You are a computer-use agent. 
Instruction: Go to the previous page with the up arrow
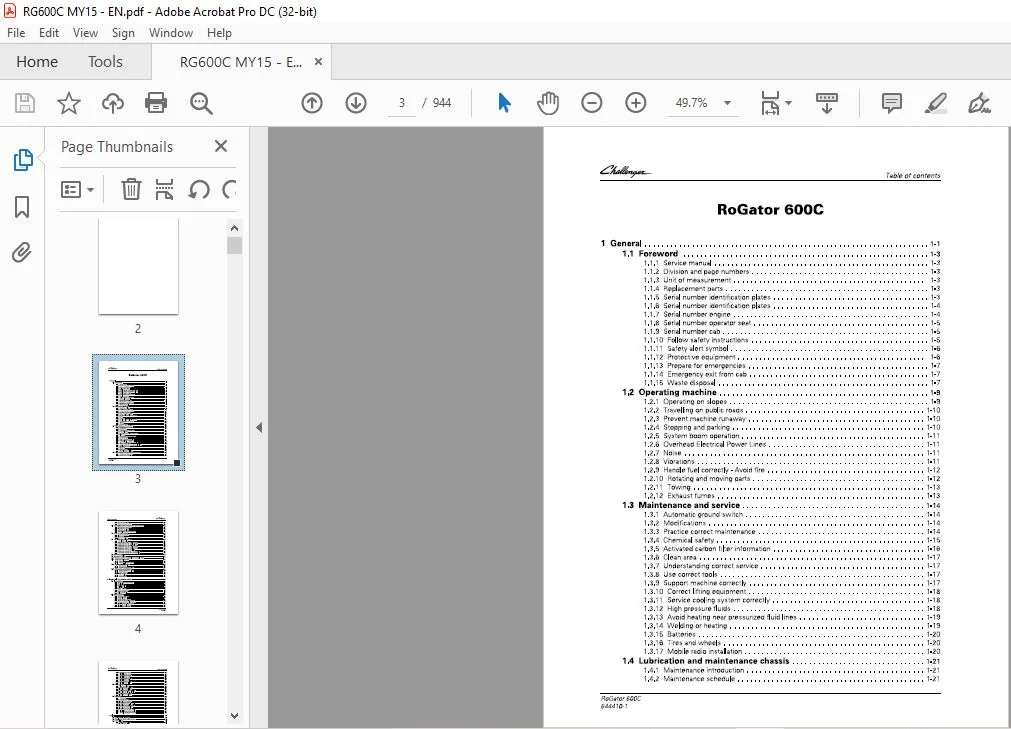click(x=312, y=103)
